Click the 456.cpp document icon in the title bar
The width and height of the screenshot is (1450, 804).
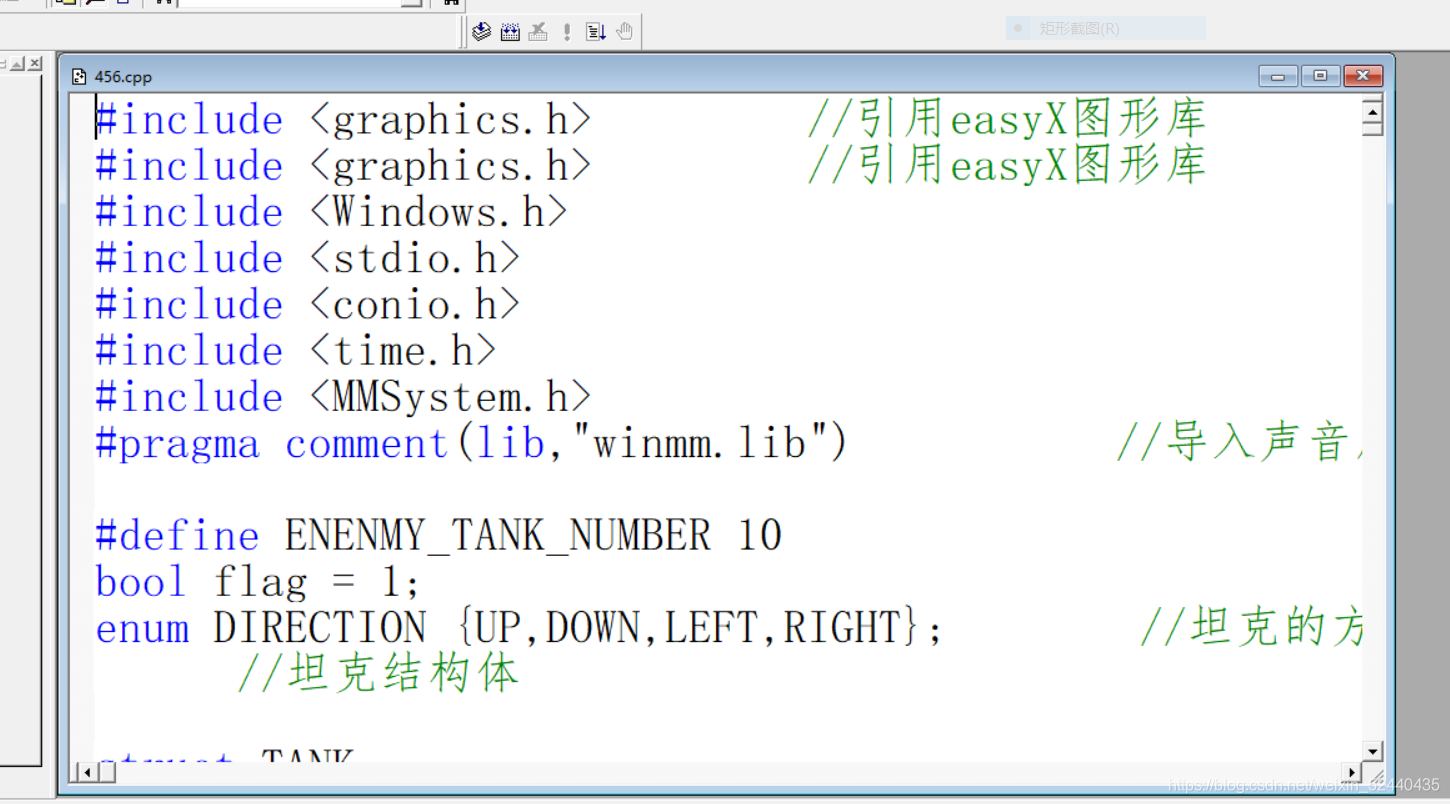(x=79, y=77)
